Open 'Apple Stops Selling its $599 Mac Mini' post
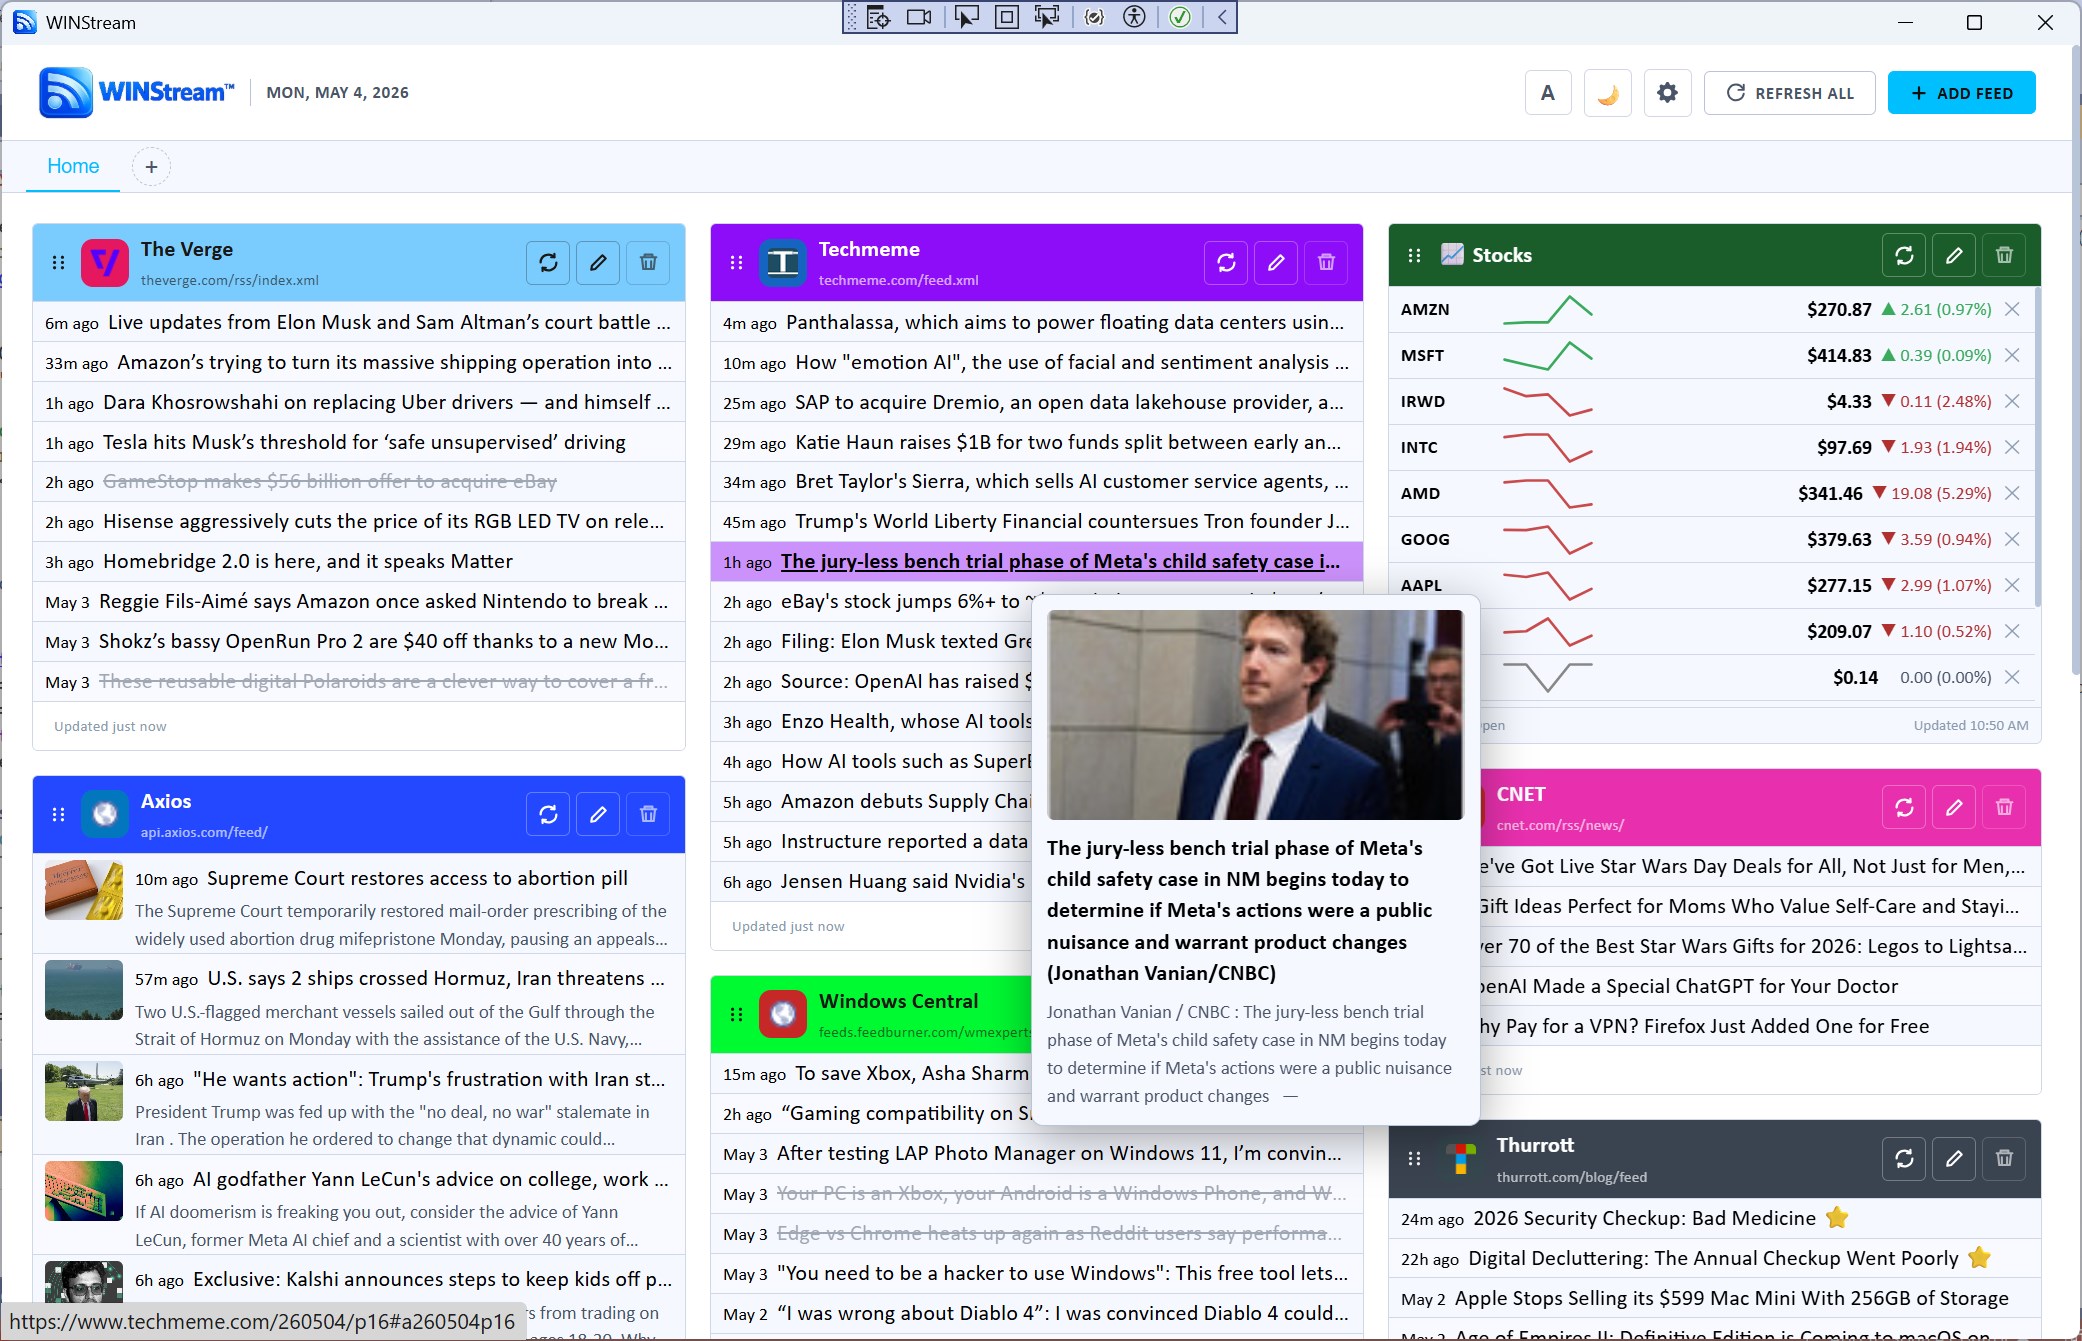 click(1731, 1298)
